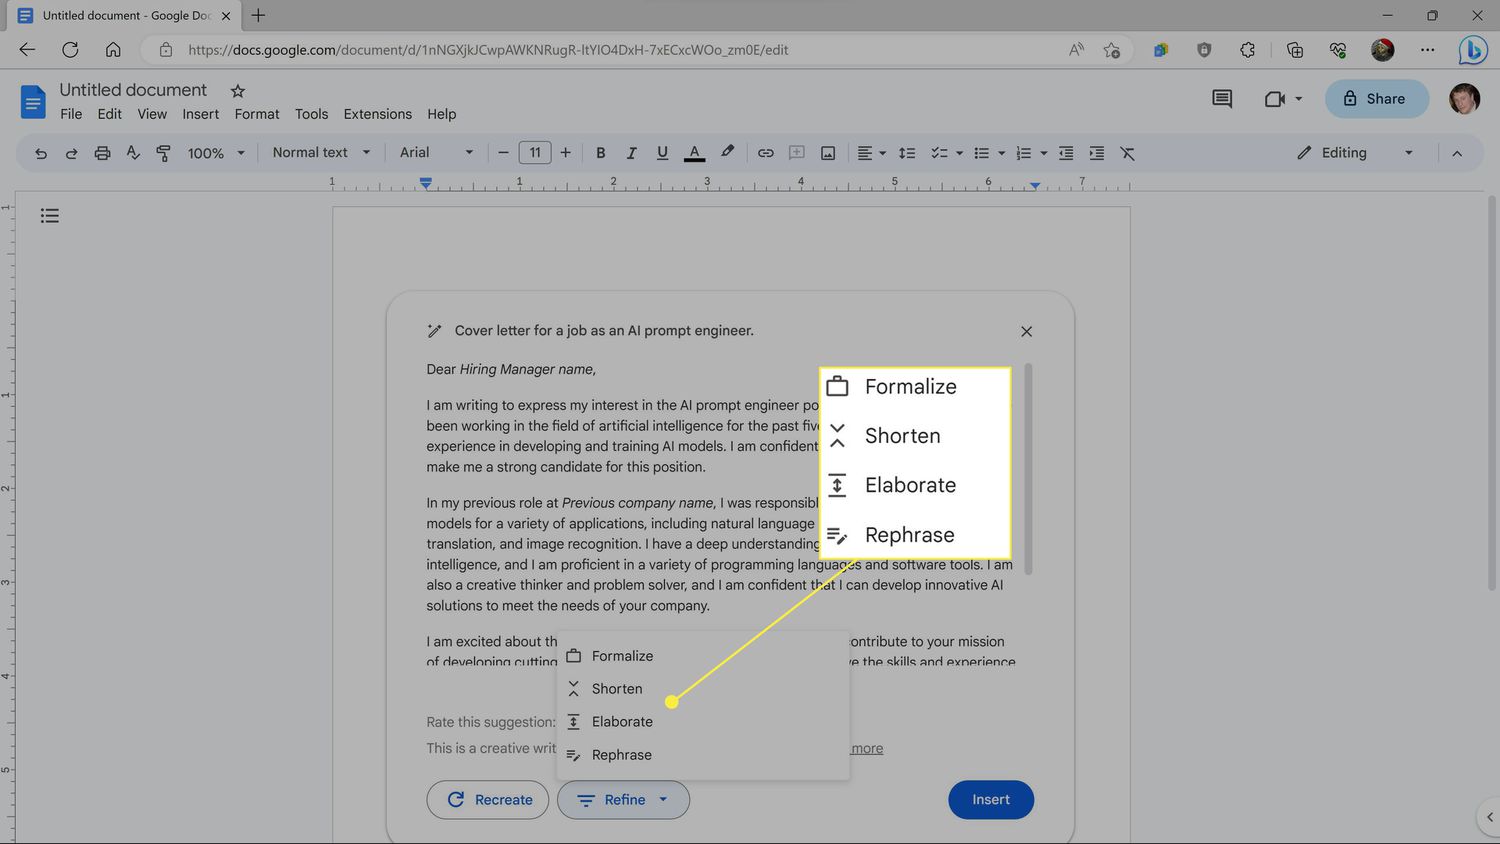This screenshot has height=844, width=1500.
Task: Open the Extensions menu
Action: (x=377, y=114)
